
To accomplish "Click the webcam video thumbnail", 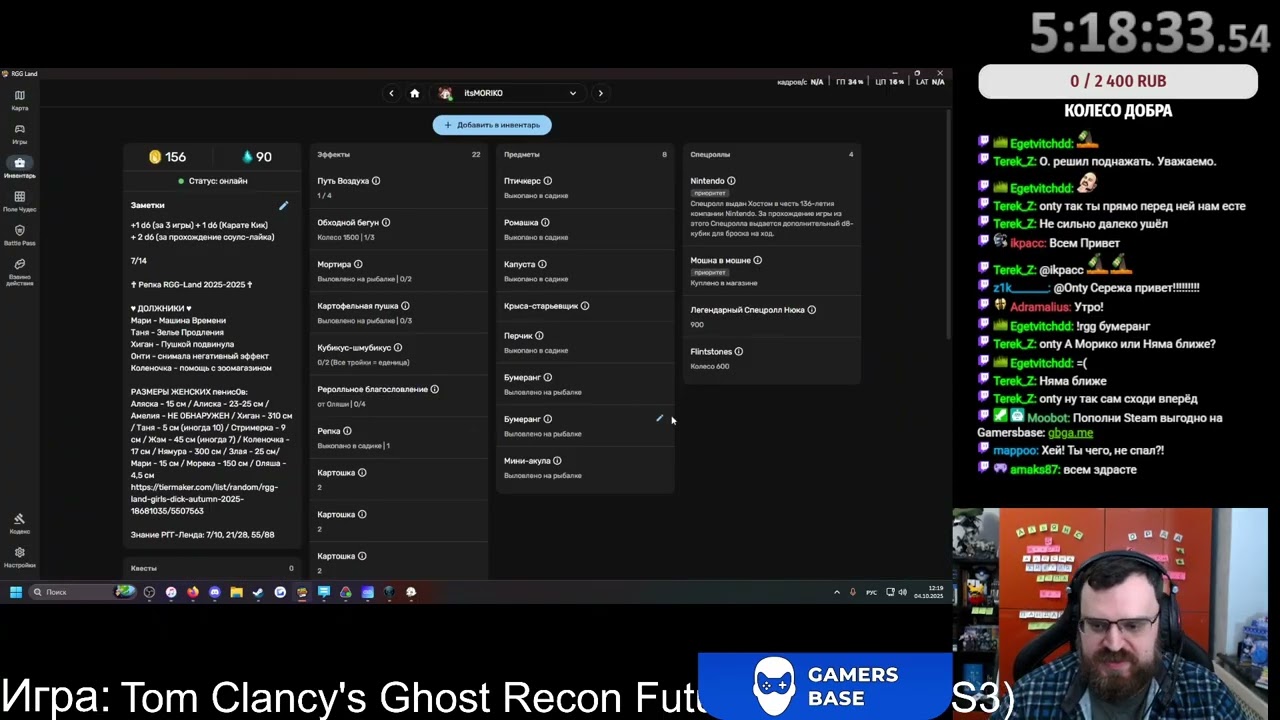I will tap(1110, 614).
